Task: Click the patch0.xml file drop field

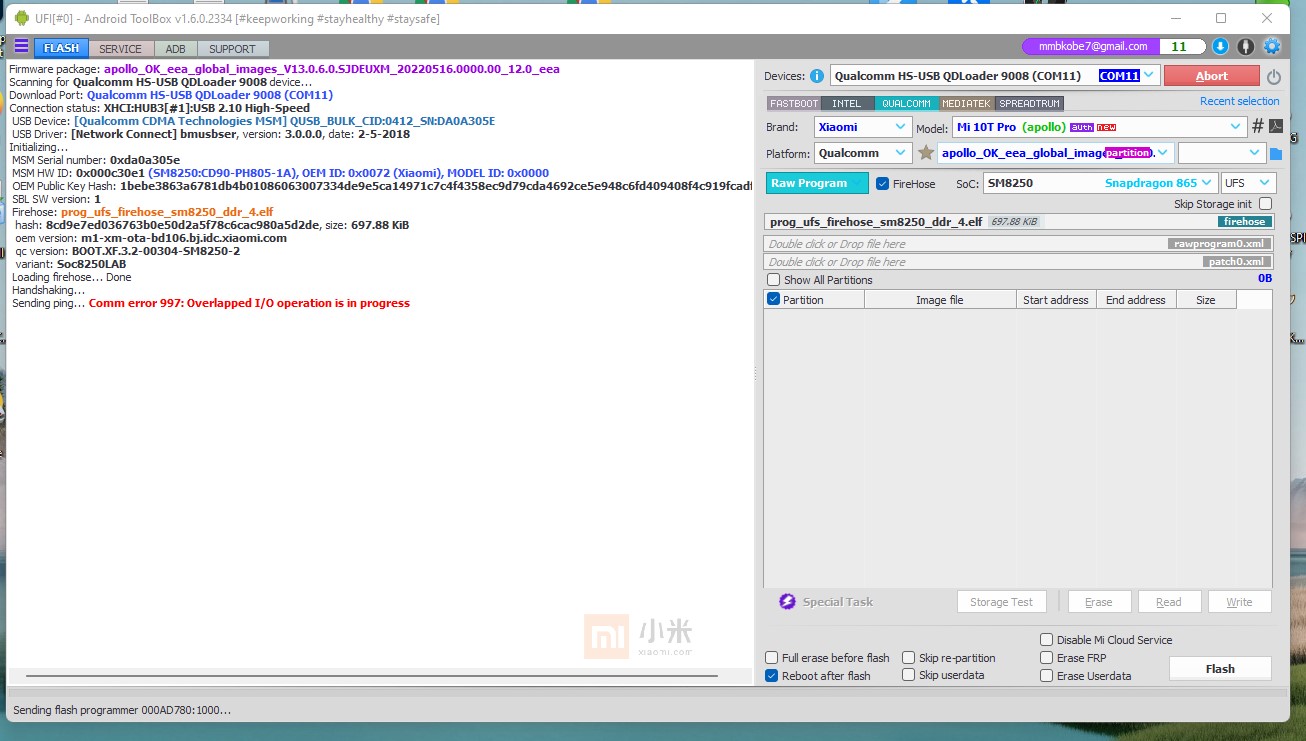Action: [x=1018, y=262]
